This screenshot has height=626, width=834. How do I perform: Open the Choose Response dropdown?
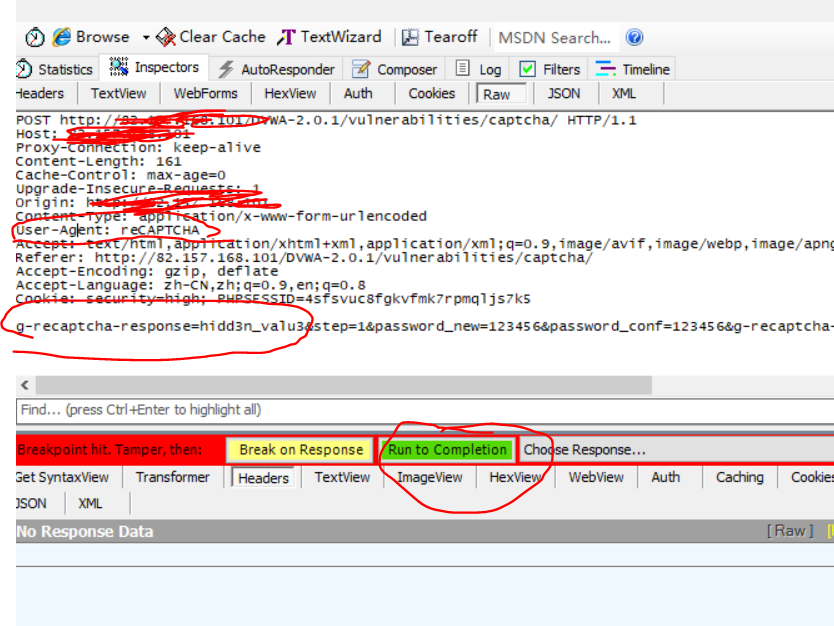click(x=676, y=450)
